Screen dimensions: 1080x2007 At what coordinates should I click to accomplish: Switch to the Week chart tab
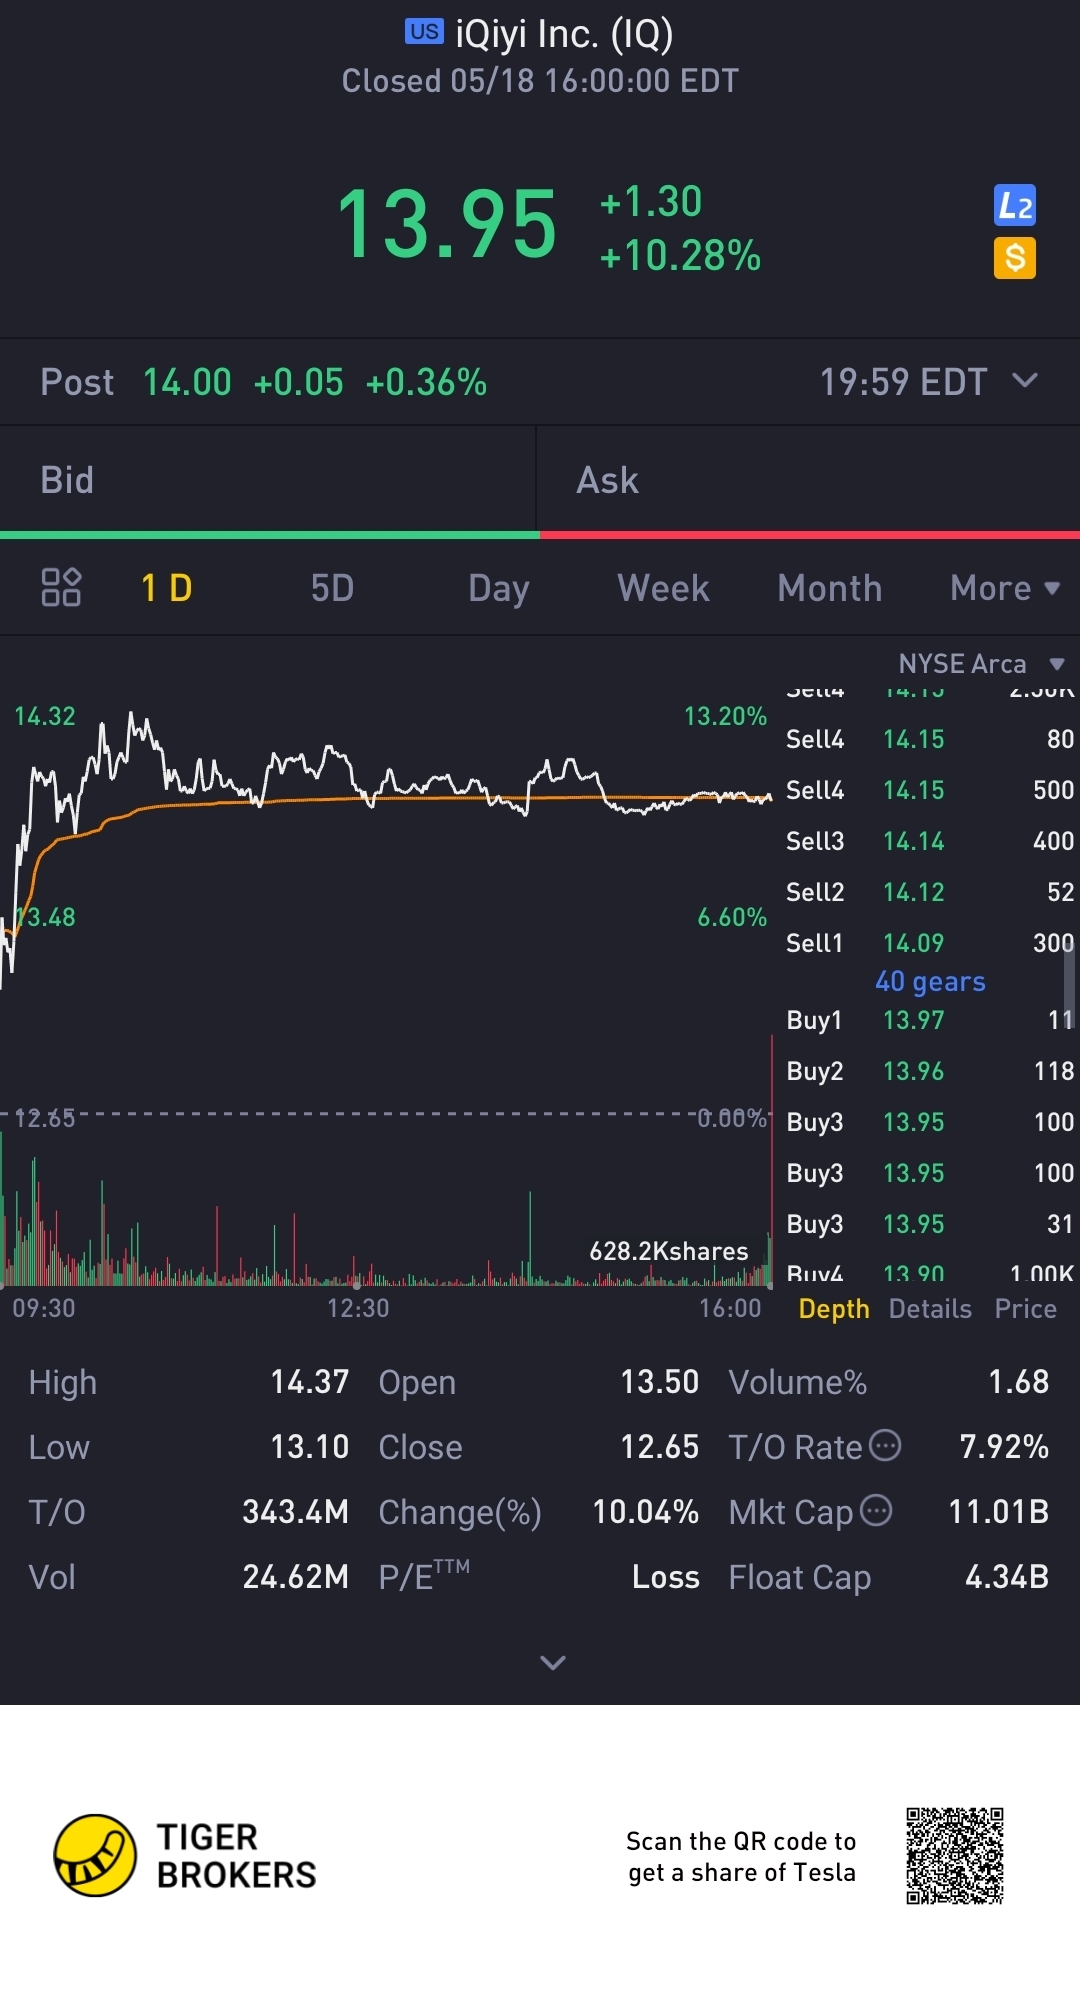pos(664,588)
